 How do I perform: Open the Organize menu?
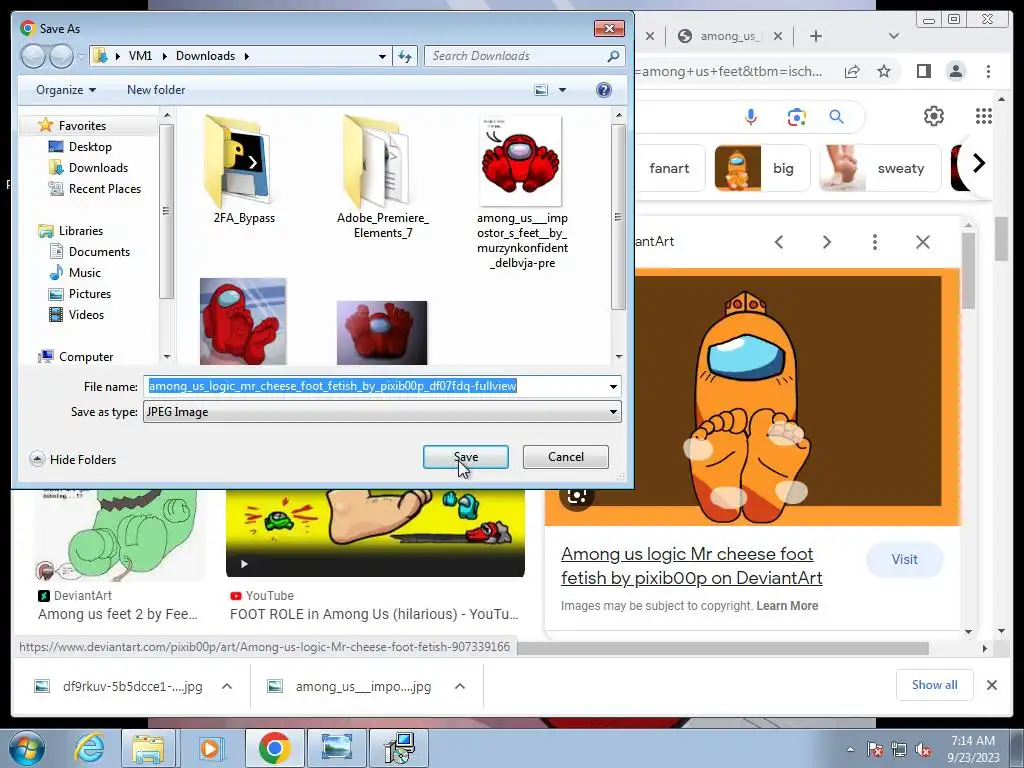point(66,90)
